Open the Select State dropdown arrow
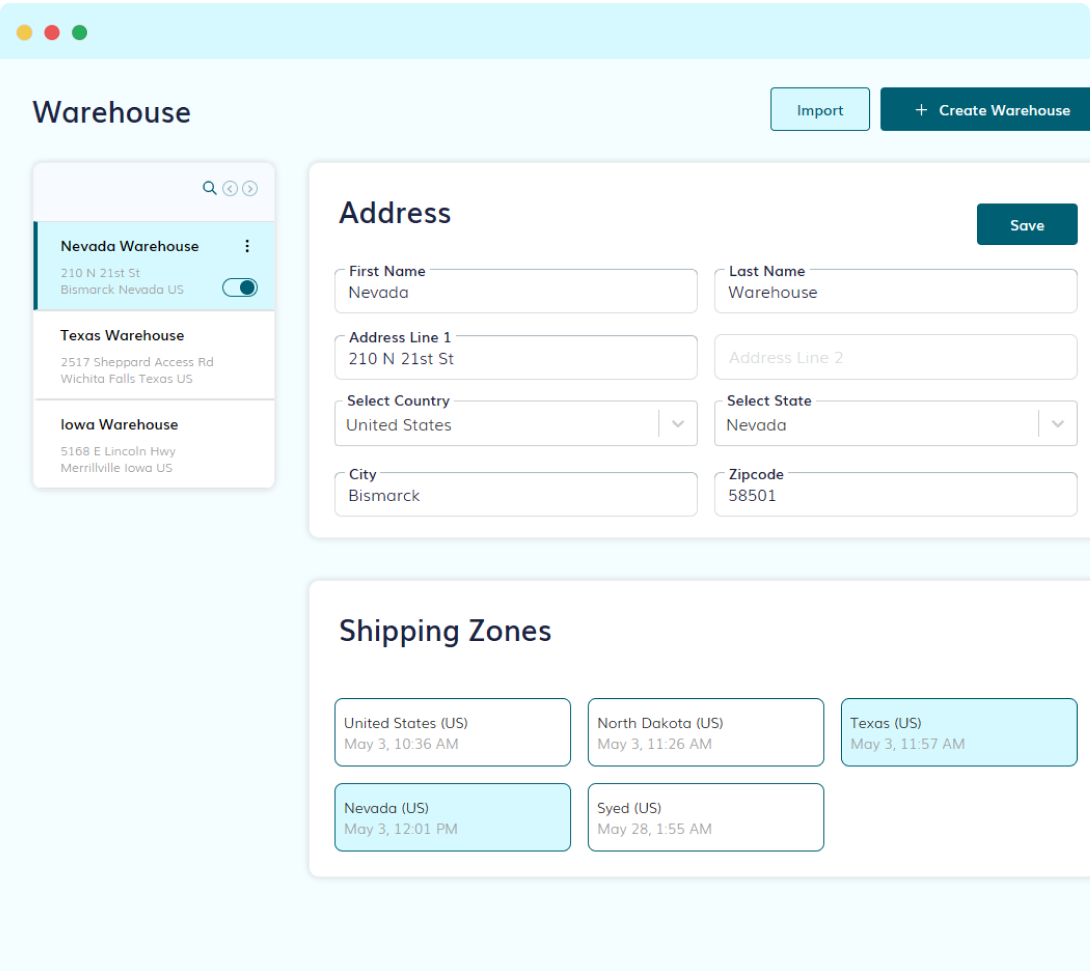The image size is (1090, 971). pos(1057,424)
